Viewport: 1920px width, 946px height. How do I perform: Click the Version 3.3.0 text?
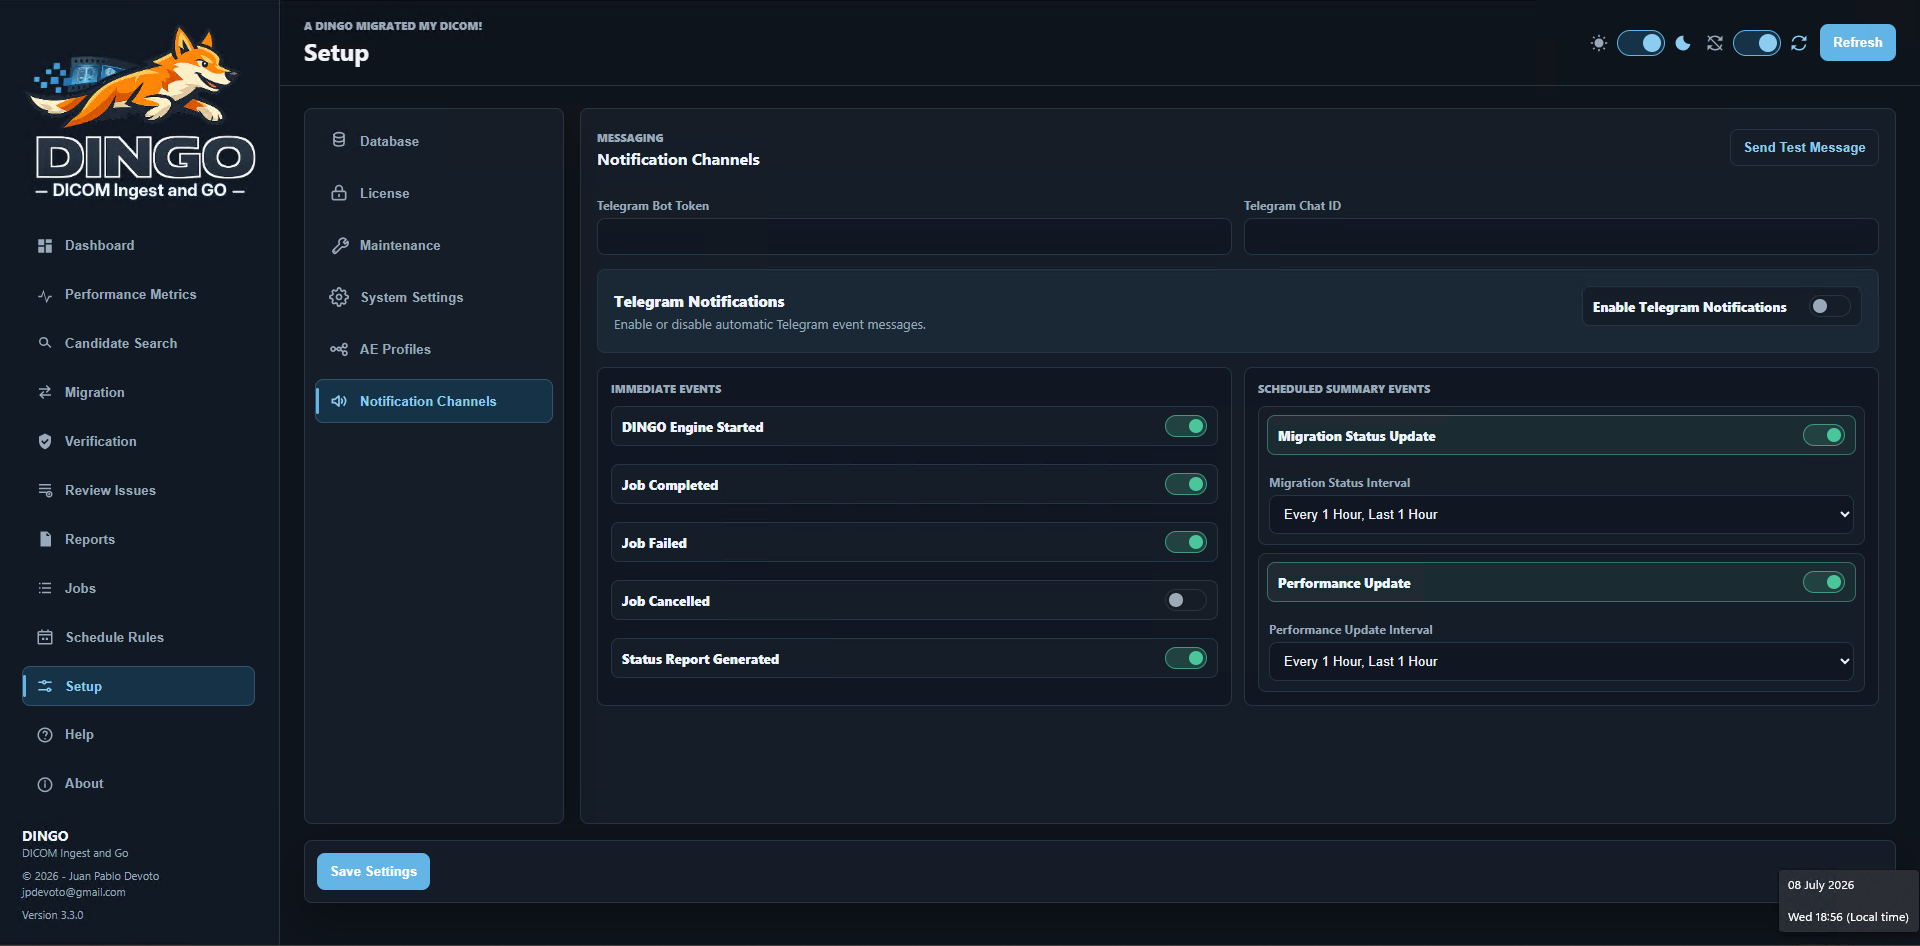click(x=53, y=916)
